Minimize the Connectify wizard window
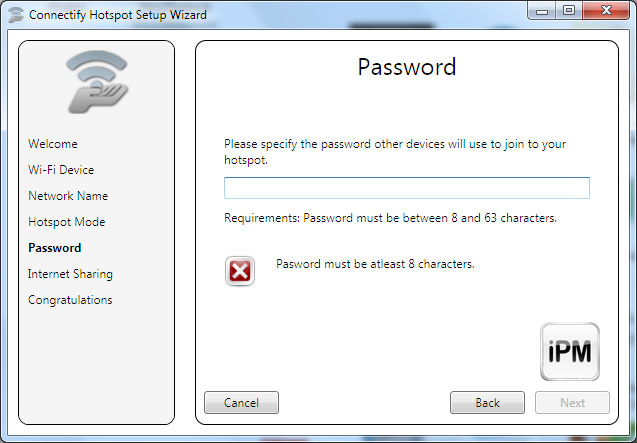The image size is (637, 443). (x=544, y=12)
